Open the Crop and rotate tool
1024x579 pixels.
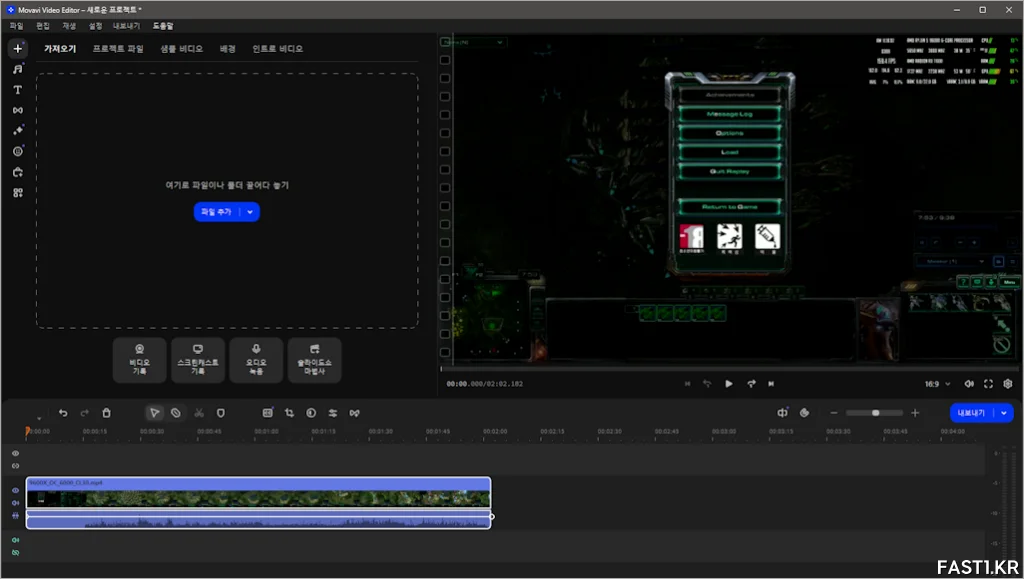coord(289,413)
